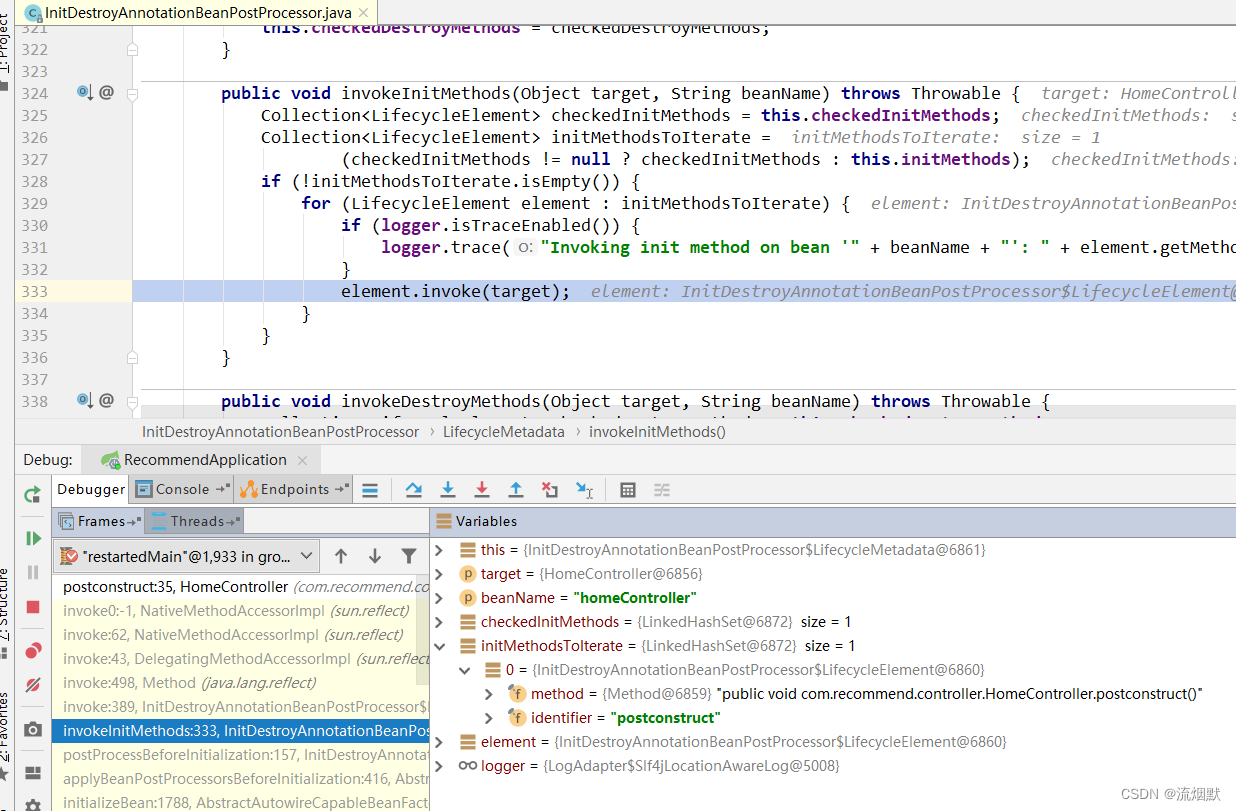Expand the 'logger' variable node
1236x811 pixels.
[x=440, y=766]
